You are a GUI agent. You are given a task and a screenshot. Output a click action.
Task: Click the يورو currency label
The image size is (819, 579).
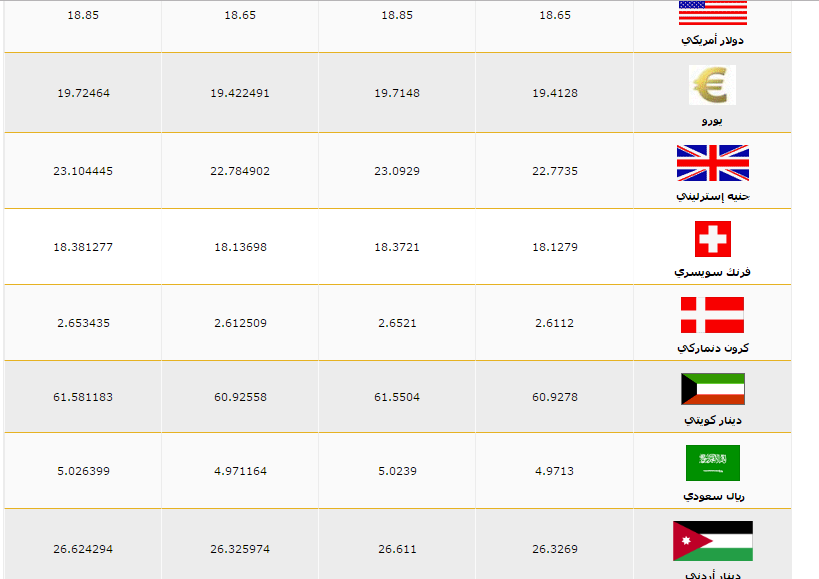tap(712, 121)
